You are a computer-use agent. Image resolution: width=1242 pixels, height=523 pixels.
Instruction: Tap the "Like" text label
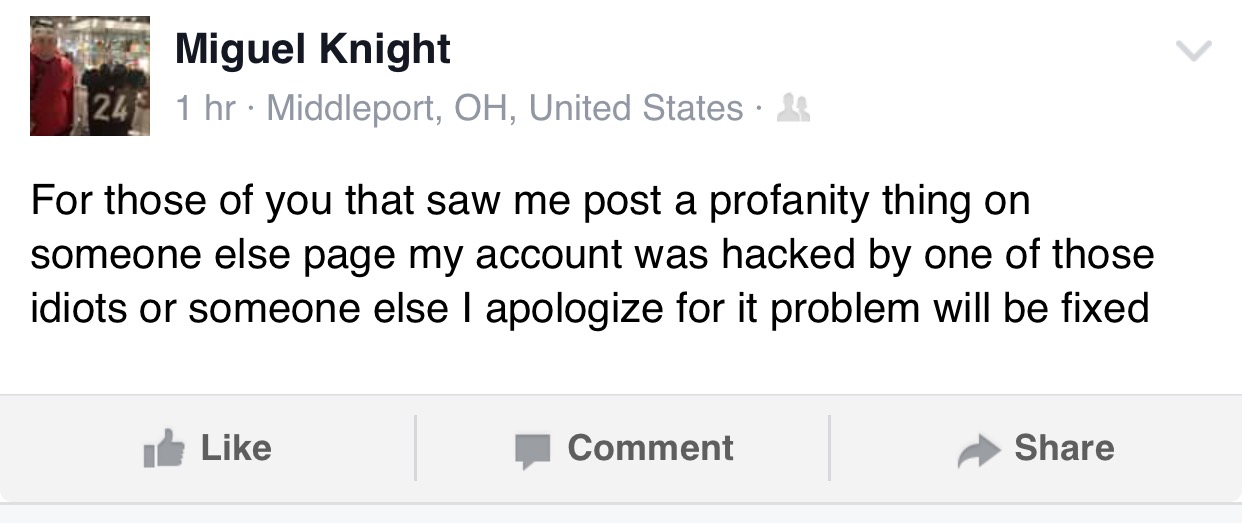click(x=236, y=448)
